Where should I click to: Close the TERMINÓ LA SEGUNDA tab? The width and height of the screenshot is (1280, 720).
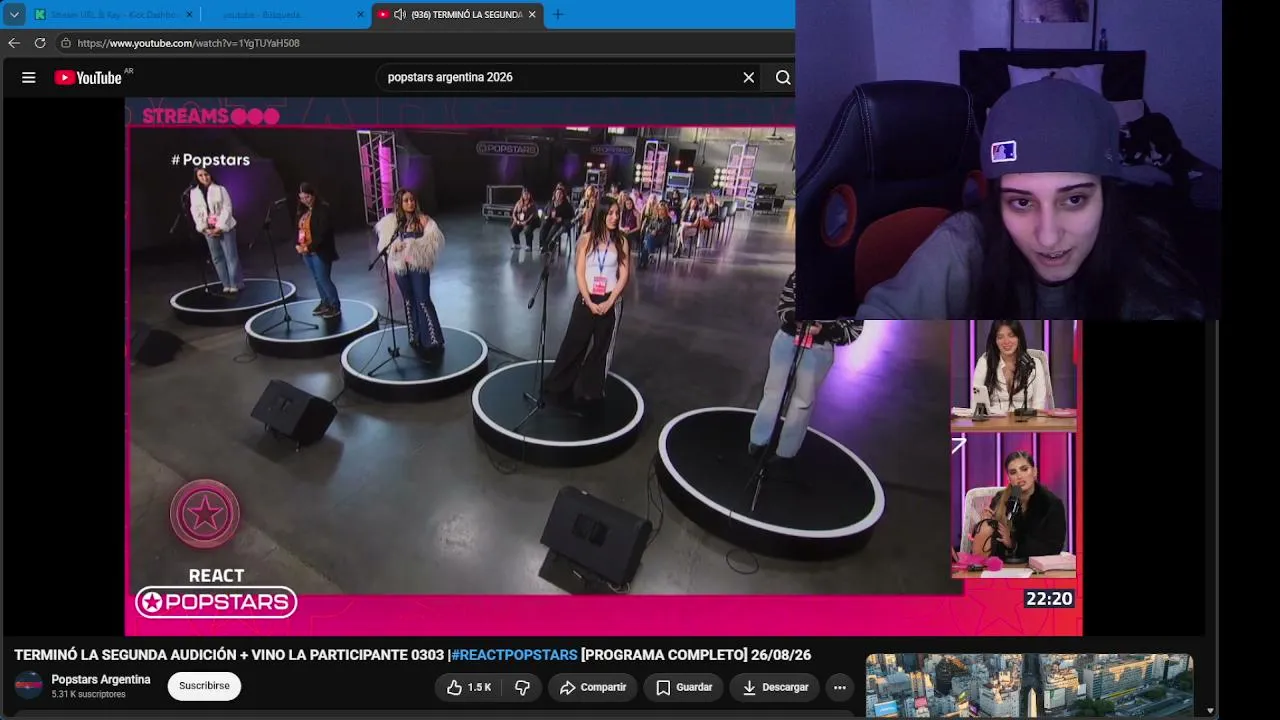(x=532, y=14)
